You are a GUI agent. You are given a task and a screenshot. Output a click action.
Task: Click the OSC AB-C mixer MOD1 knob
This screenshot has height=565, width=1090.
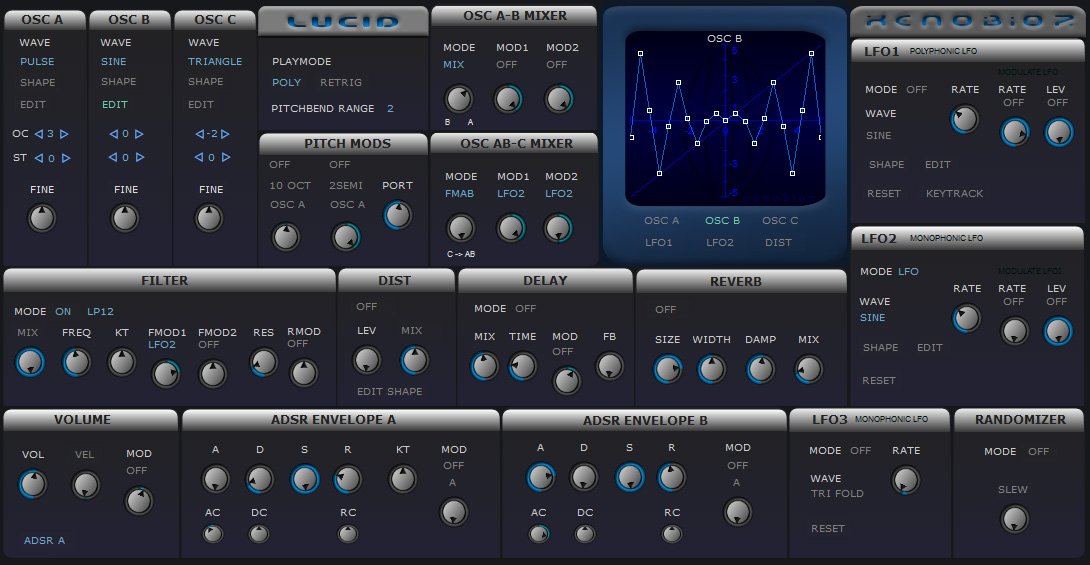click(510, 228)
